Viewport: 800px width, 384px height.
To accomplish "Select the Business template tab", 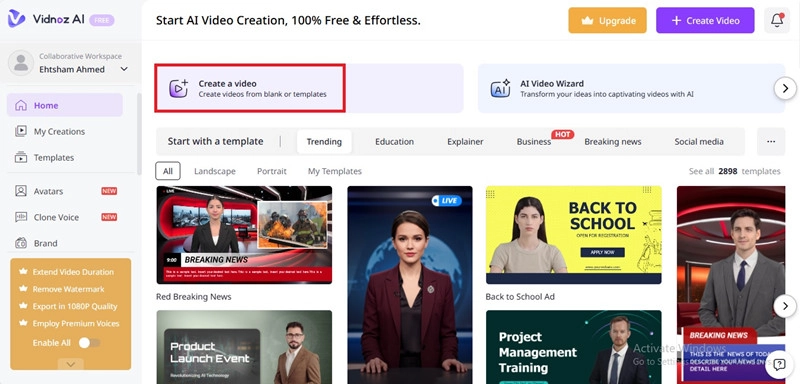I will [x=534, y=142].
